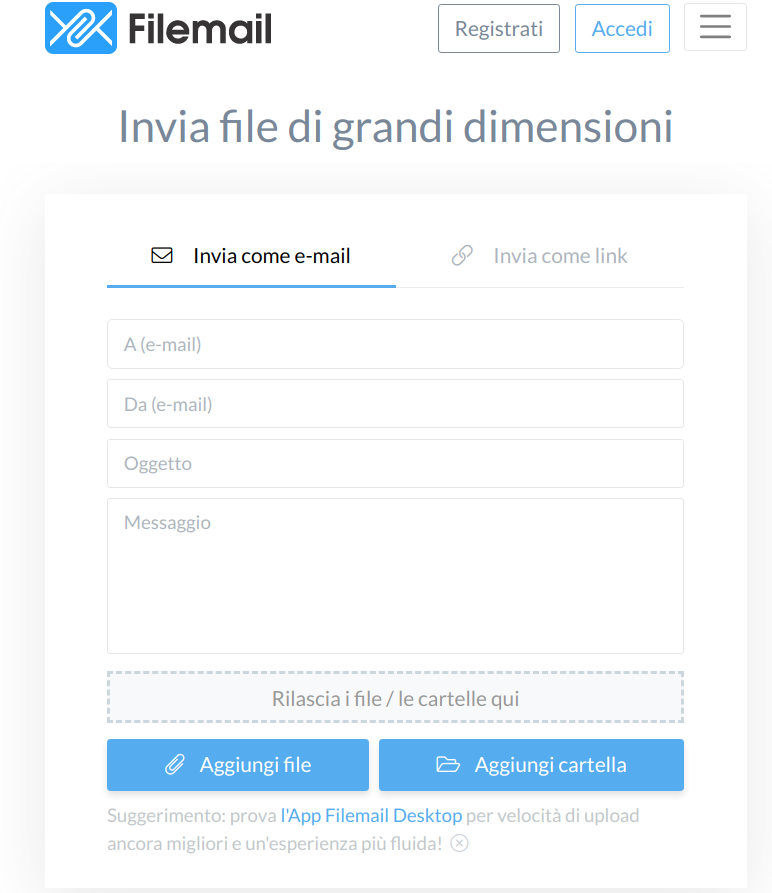Select the "Invia come e-mail" tab label
Viewport: 772px width, 893px height.
pyautogui.click(x=272, y=256)
